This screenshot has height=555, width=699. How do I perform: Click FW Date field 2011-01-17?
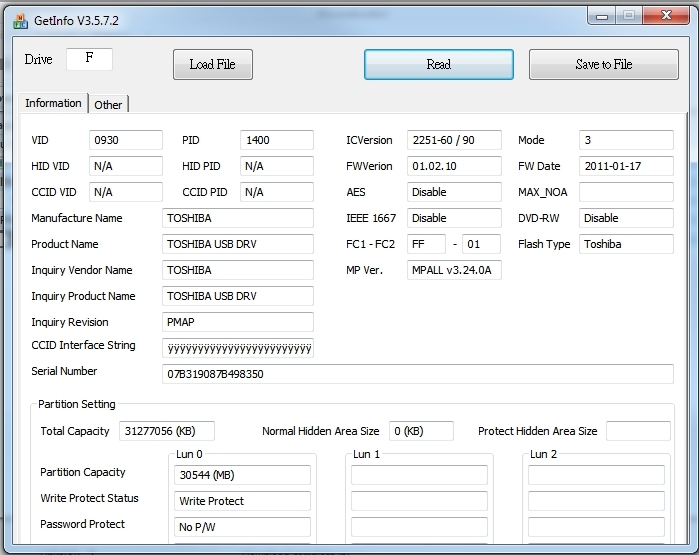(x=626, y=166)
